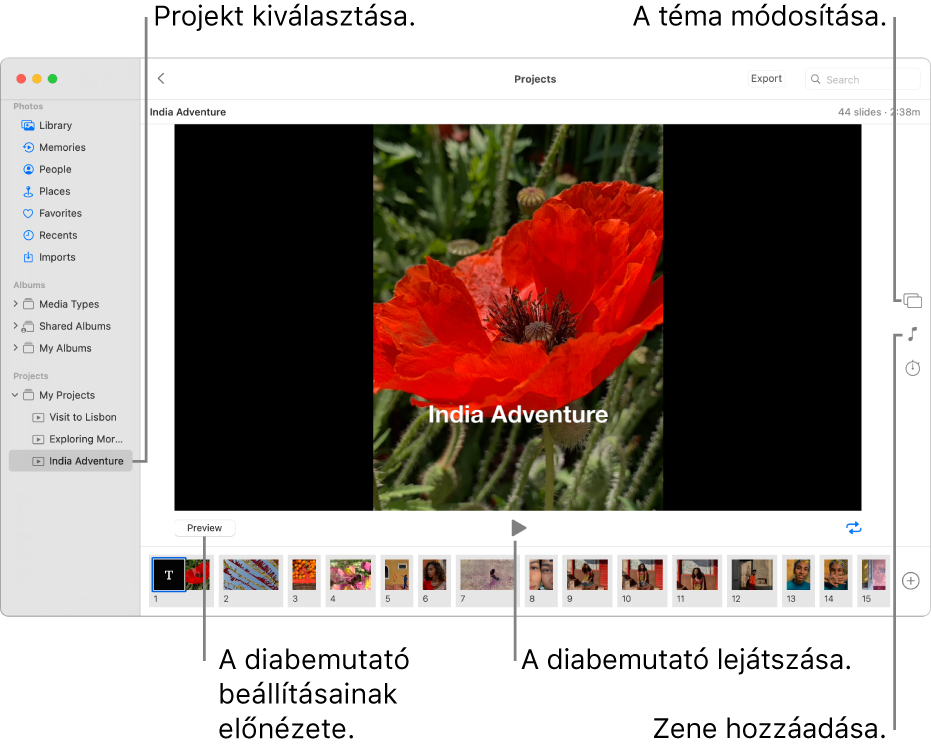The image size is (931, 750).
Task: Select slide thumbnail 7
Action: point(487,574)
